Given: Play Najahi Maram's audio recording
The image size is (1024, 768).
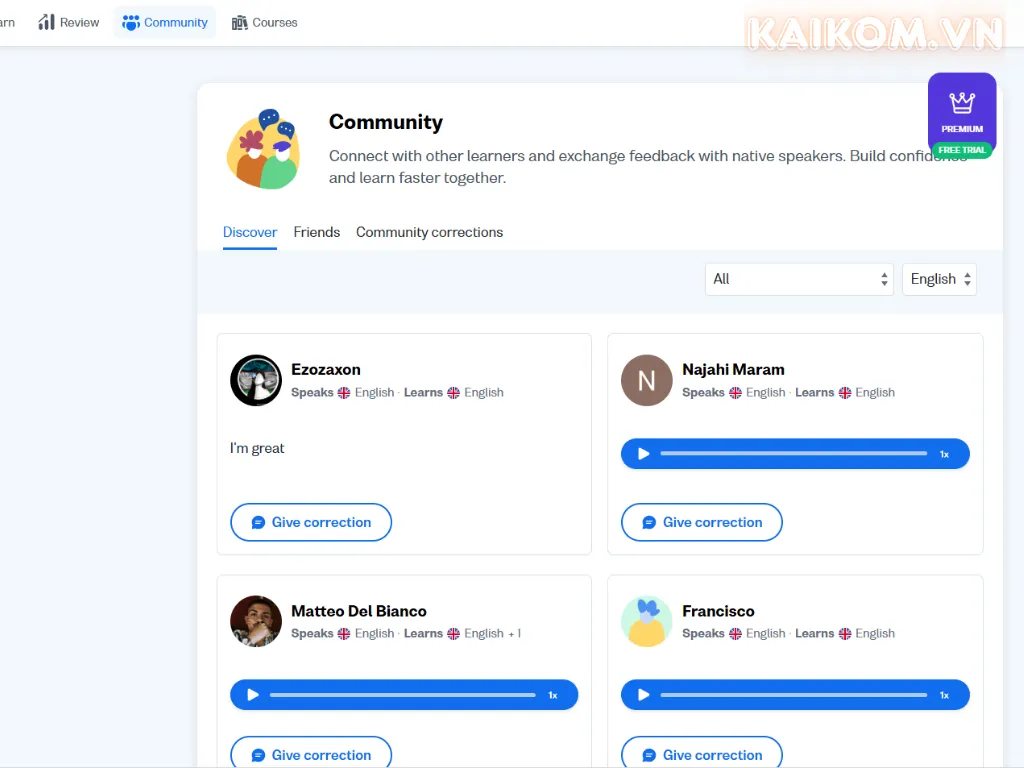Looking at the screenshot, I should (x=644, y=454).
